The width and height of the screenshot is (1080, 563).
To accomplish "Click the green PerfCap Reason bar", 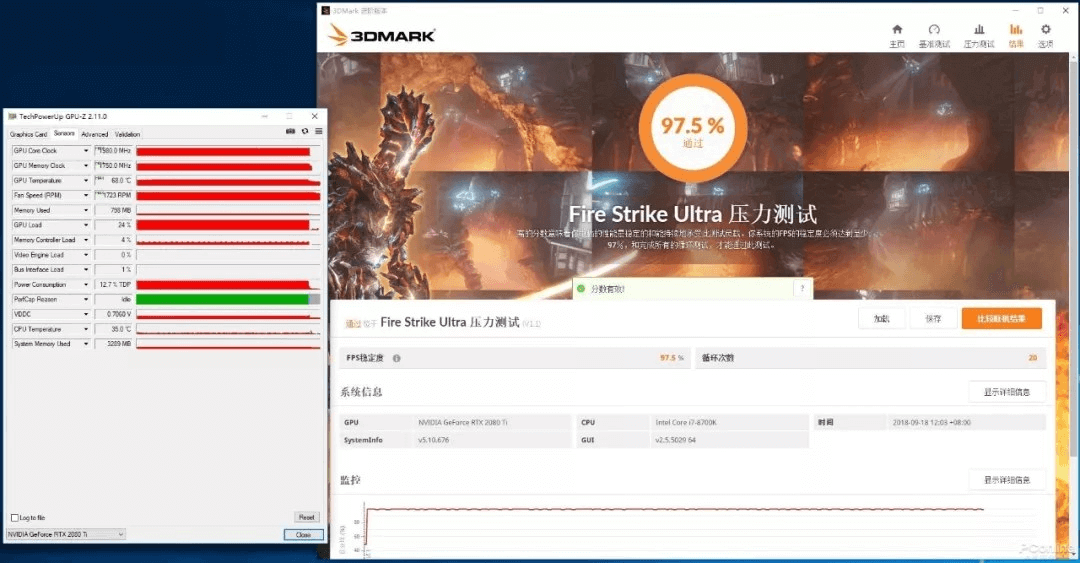I will tap(222, 299).
